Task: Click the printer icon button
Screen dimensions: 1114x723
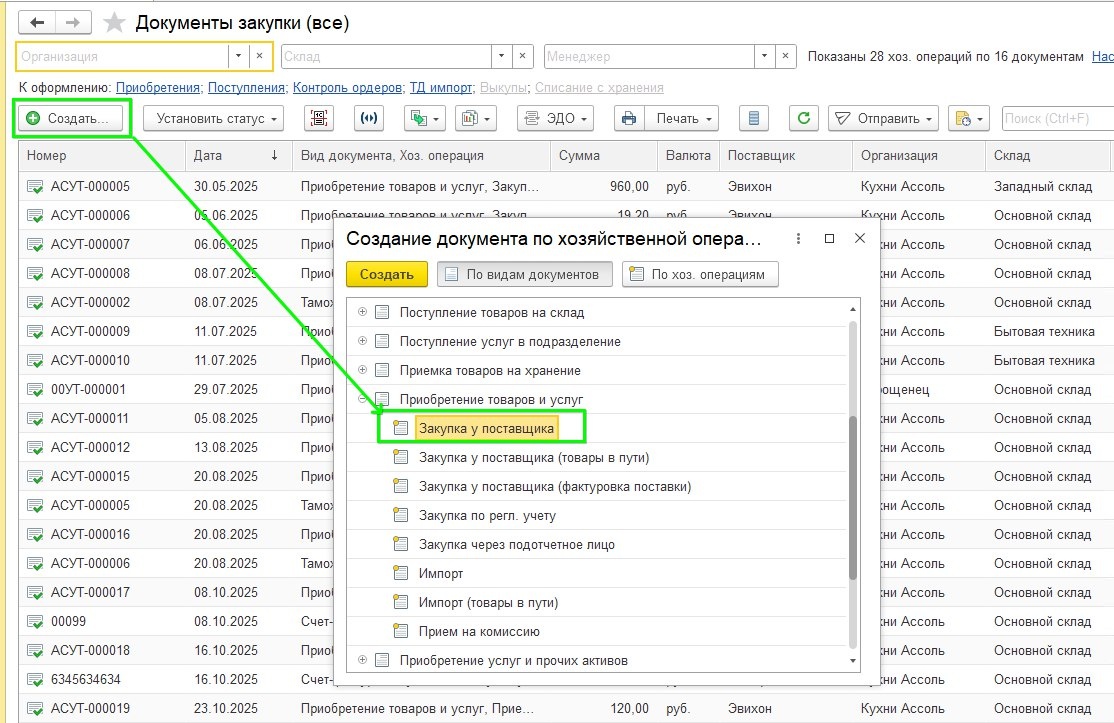Action: tap(629, 119)
